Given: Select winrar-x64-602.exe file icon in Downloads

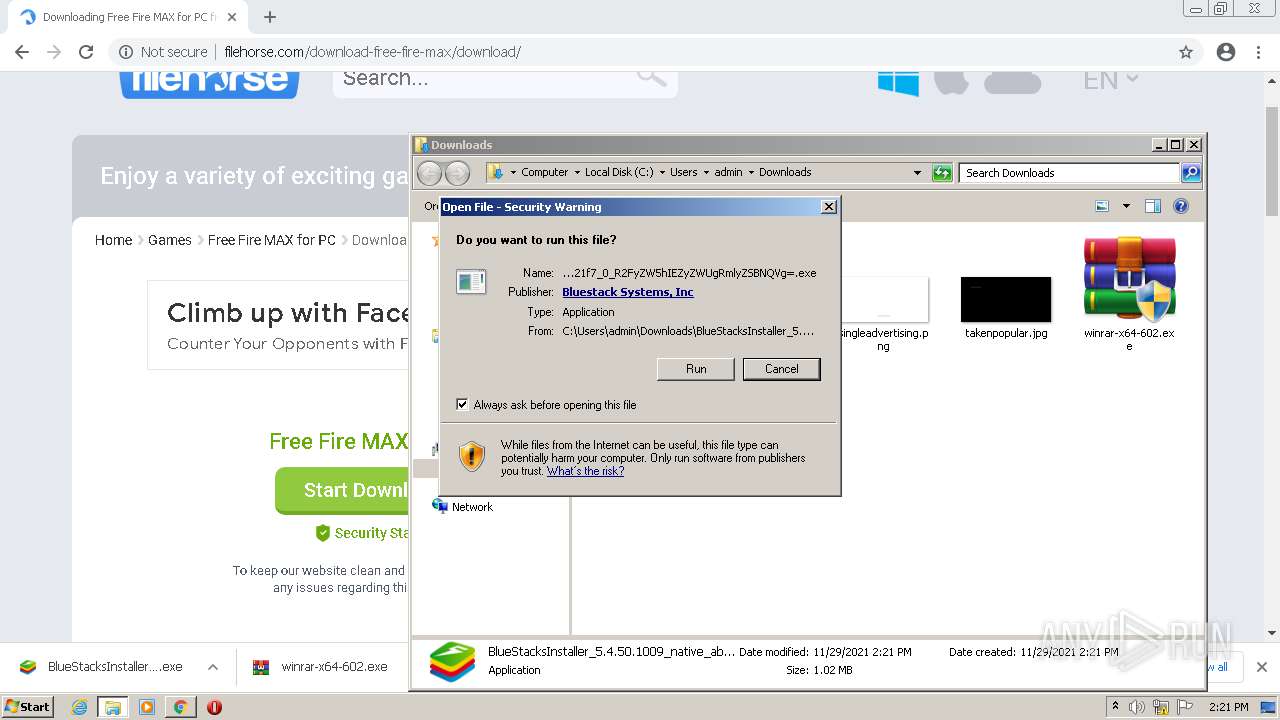Looking at the screenshot, I should [x=1129, y=292].
